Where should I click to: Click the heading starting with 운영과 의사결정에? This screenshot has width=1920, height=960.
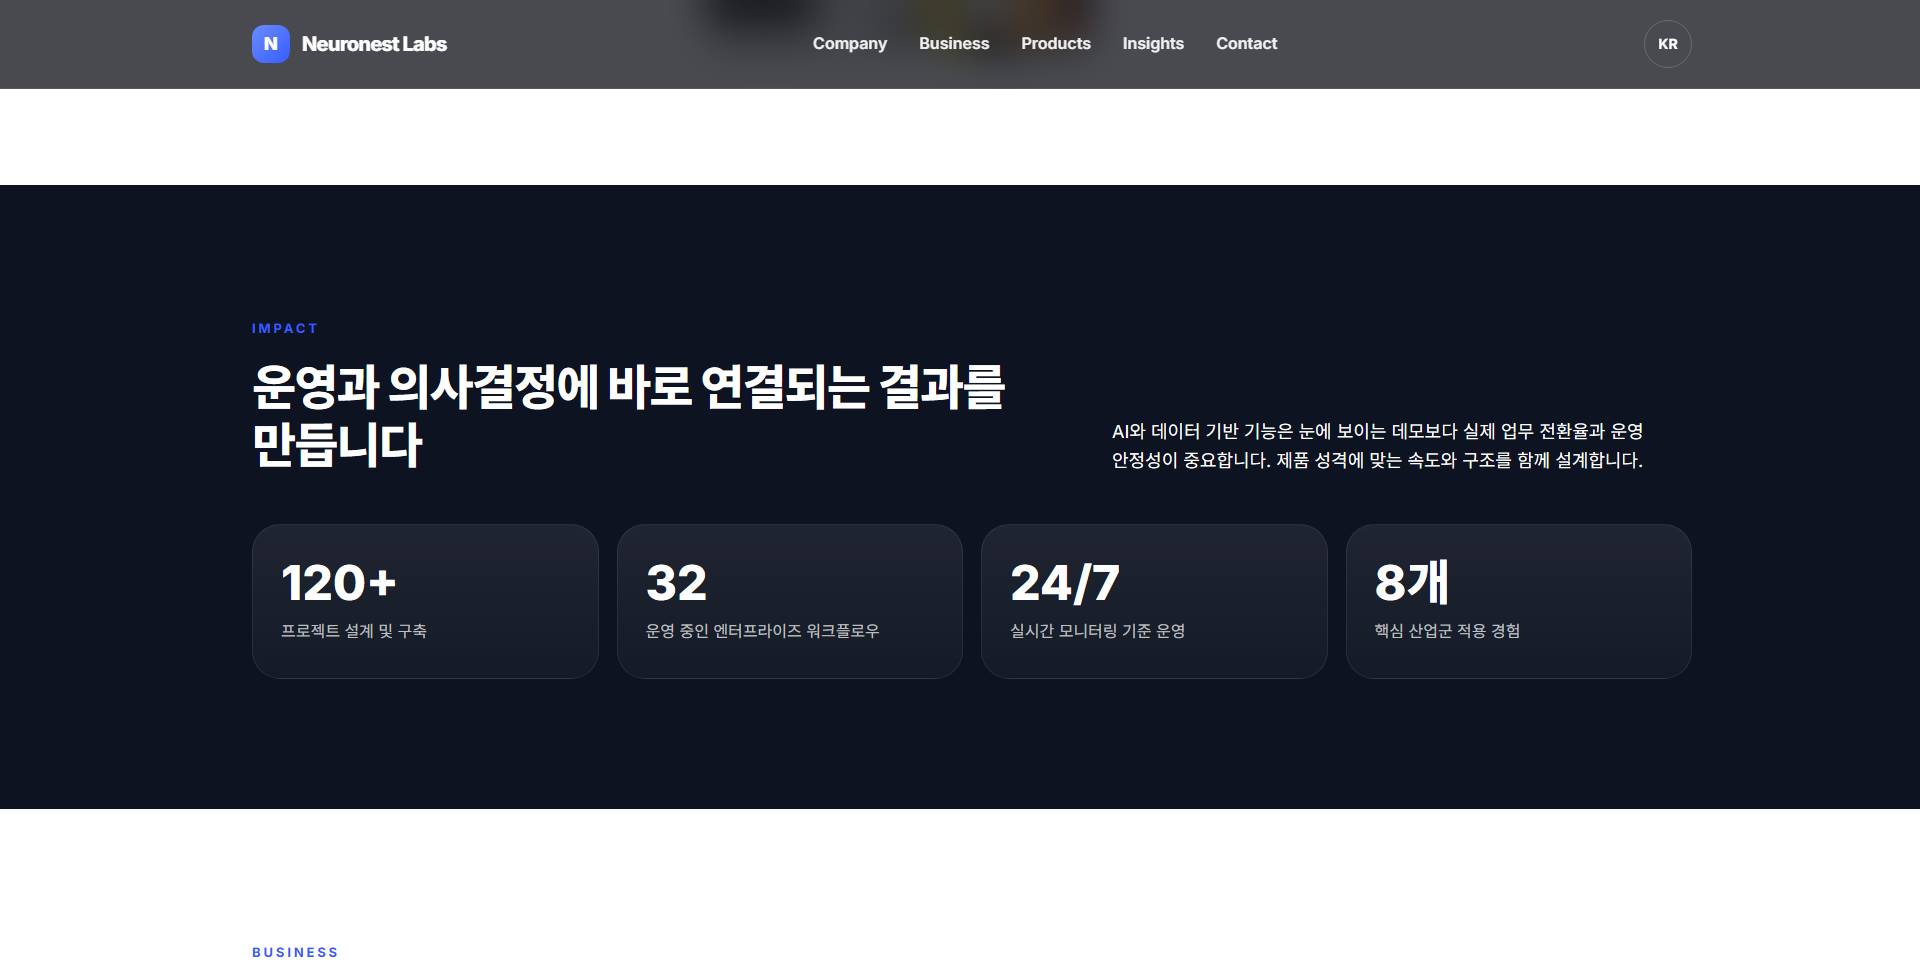pos(628,415)
